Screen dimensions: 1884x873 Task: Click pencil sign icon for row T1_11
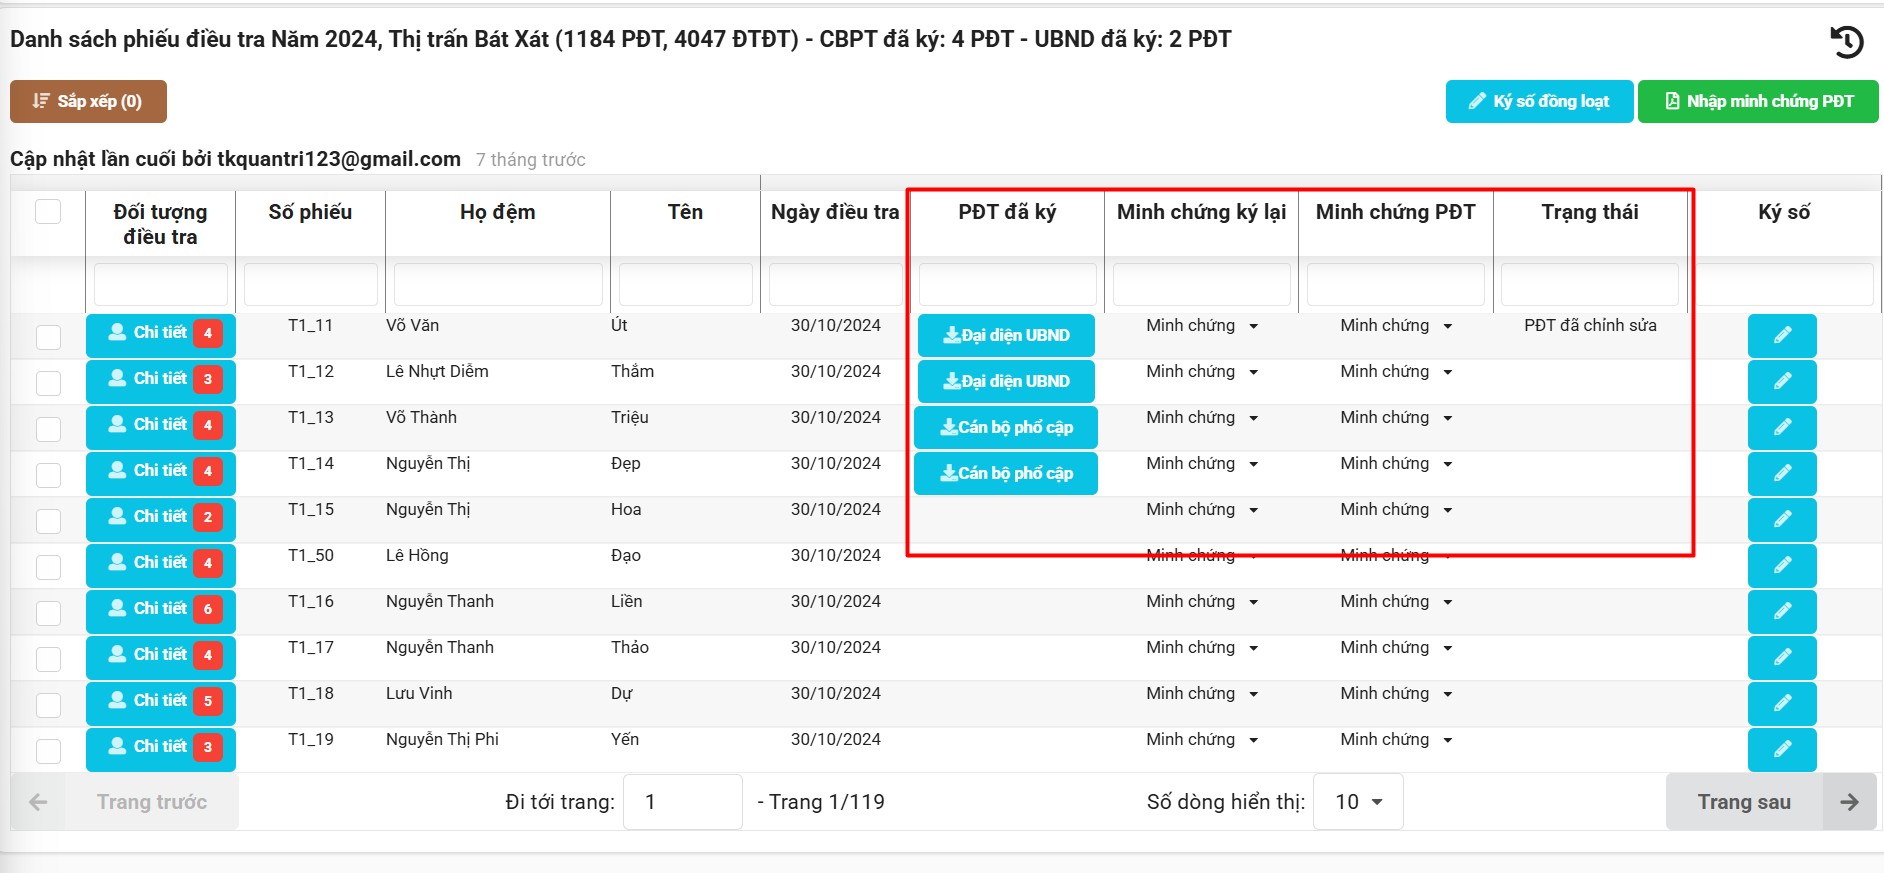tap(1782, 336)
